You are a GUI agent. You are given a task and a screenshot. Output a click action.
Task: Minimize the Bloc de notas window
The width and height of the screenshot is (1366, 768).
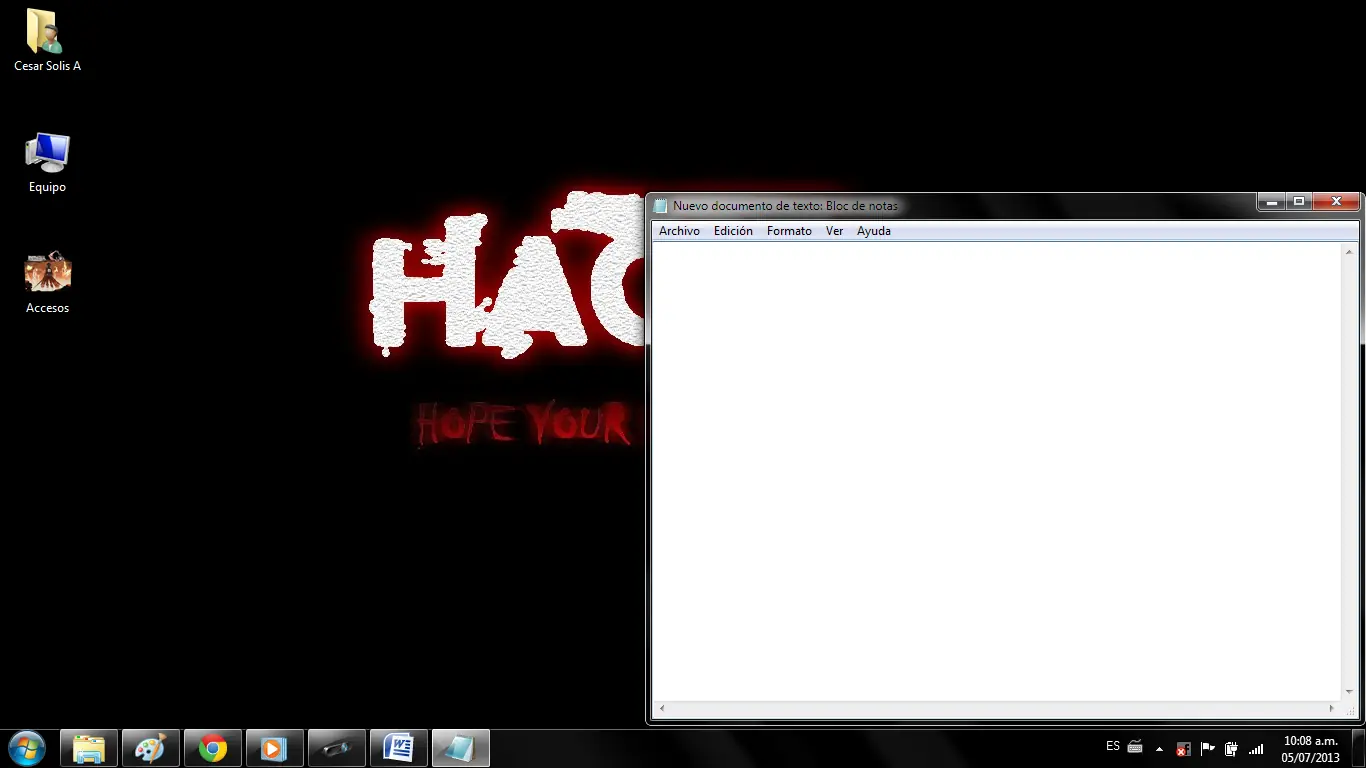pyautogui.click(x=1271, y=202)
